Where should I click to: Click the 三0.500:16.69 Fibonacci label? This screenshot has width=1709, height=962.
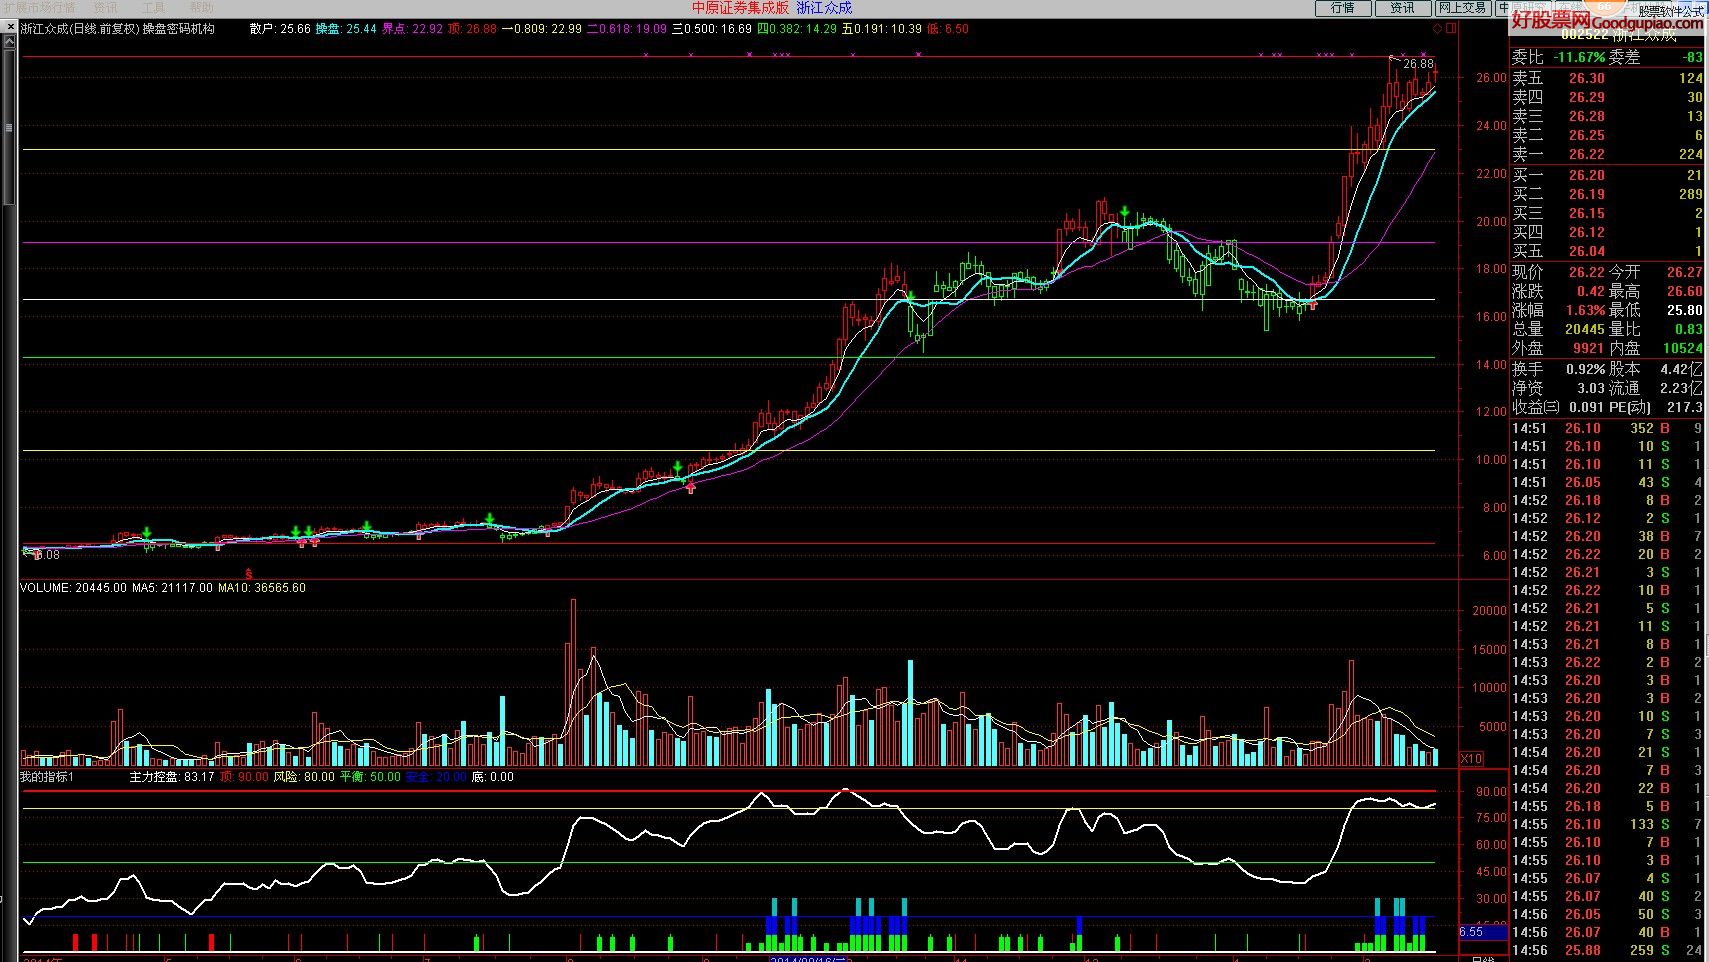point(711,29)
